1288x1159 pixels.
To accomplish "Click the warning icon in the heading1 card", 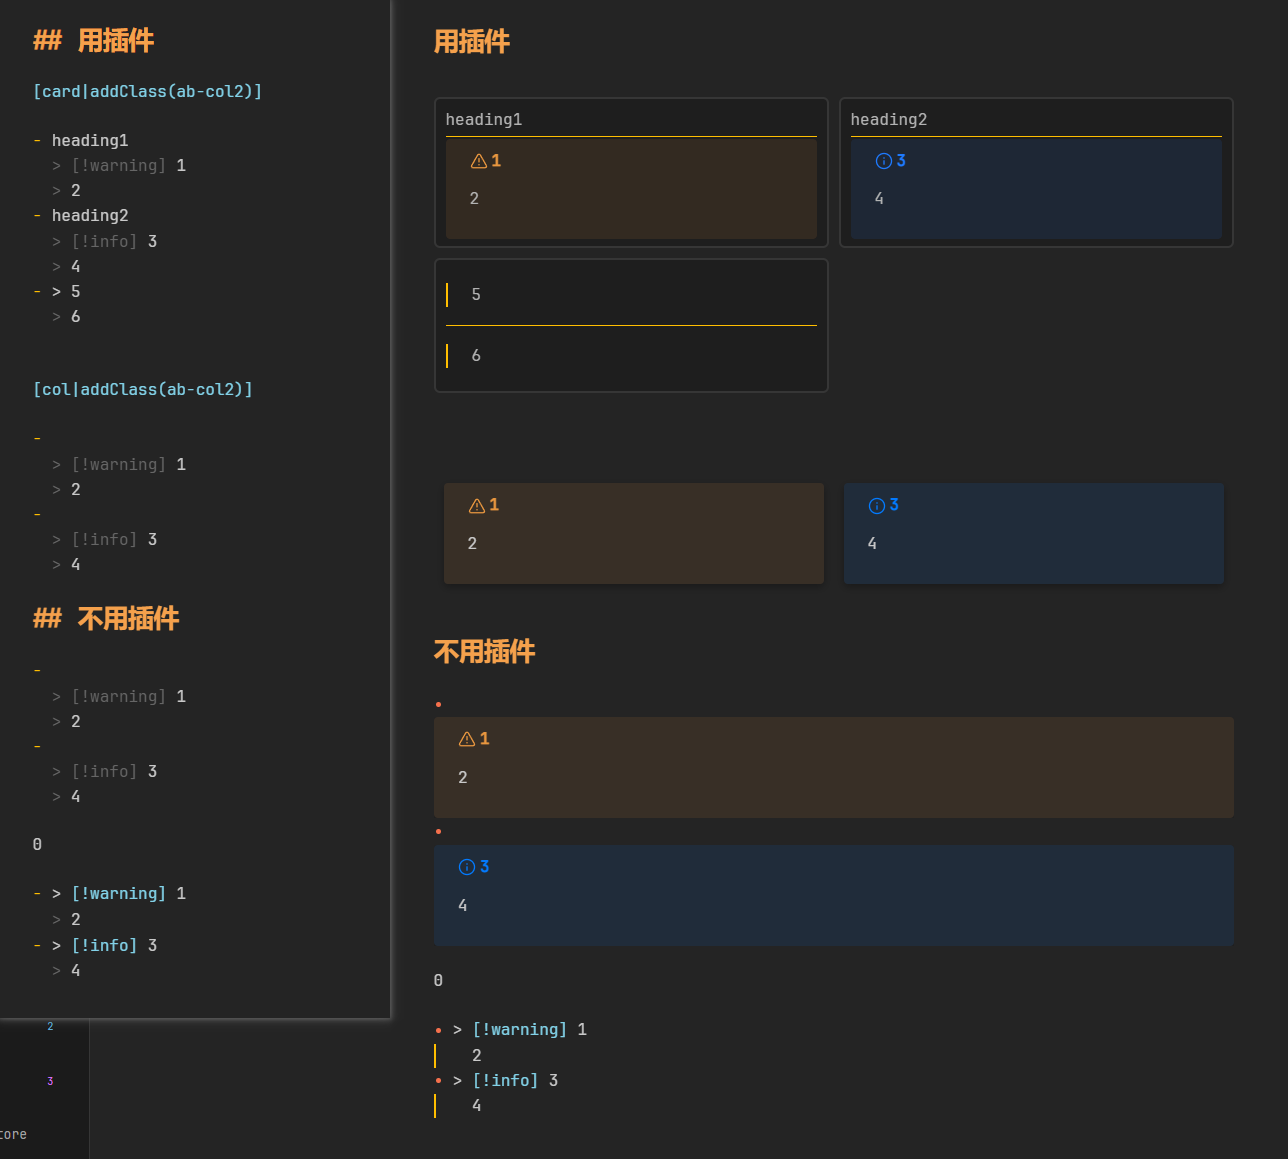I will (479, 161).
